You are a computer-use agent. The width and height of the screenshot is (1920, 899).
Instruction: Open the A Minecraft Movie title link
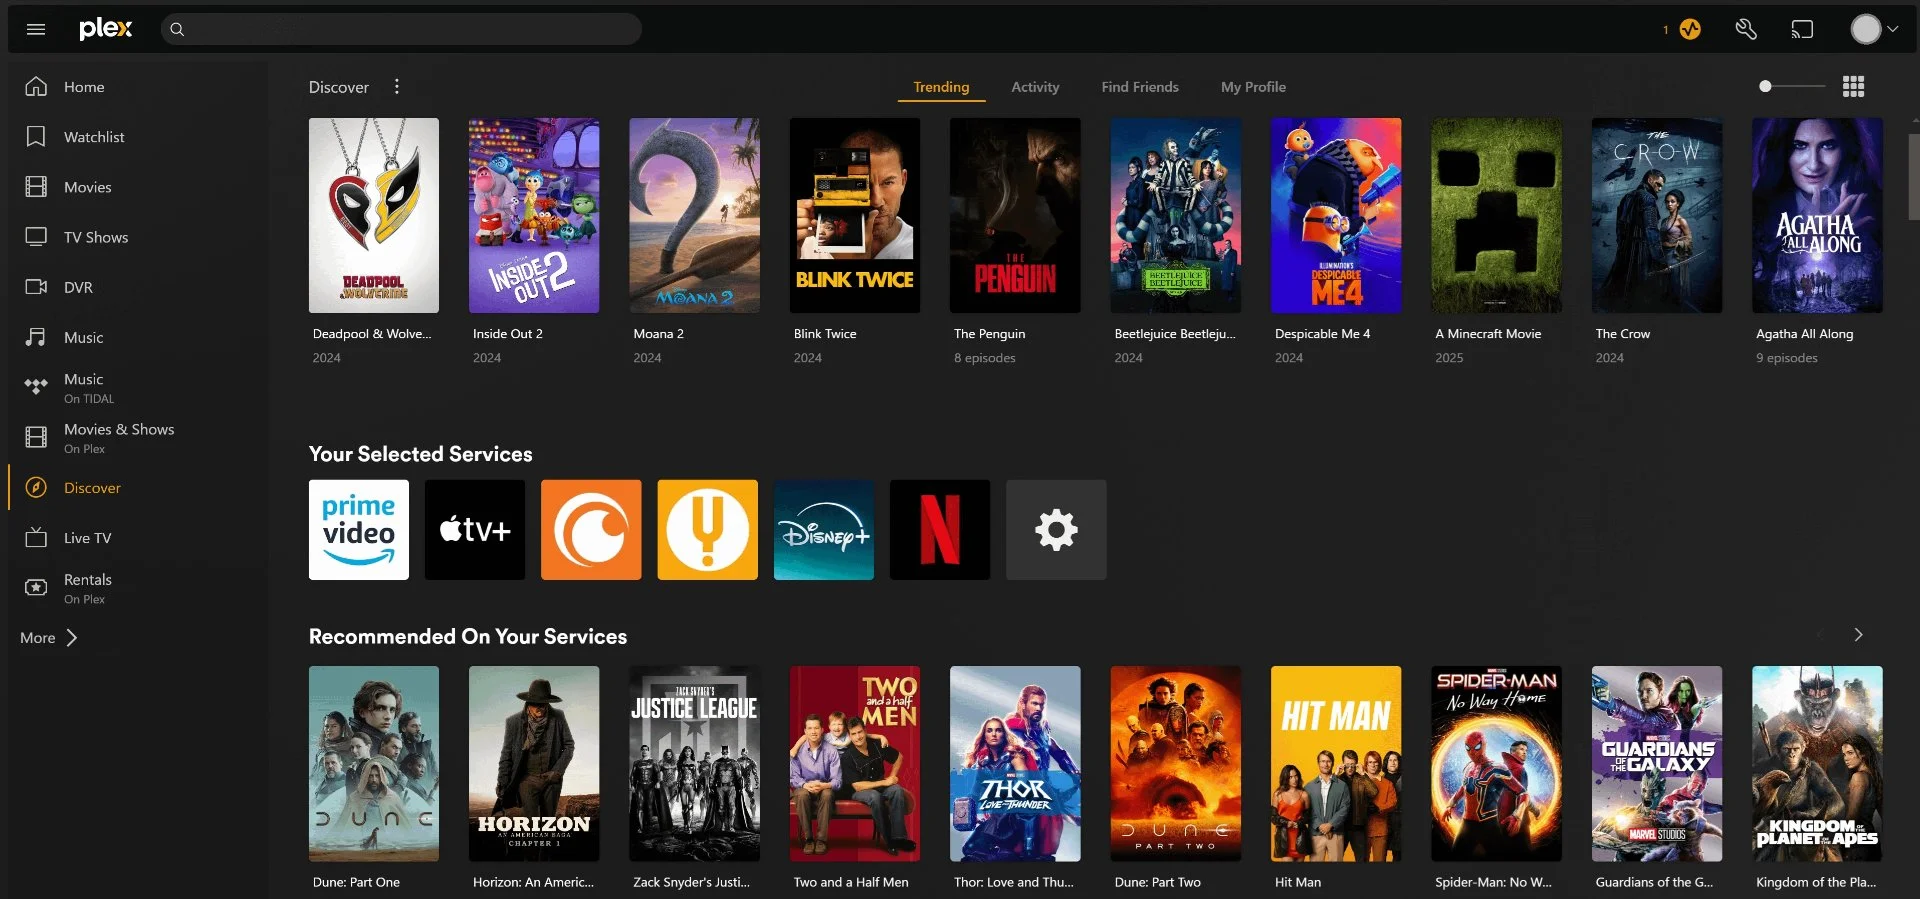point(1488,334)
